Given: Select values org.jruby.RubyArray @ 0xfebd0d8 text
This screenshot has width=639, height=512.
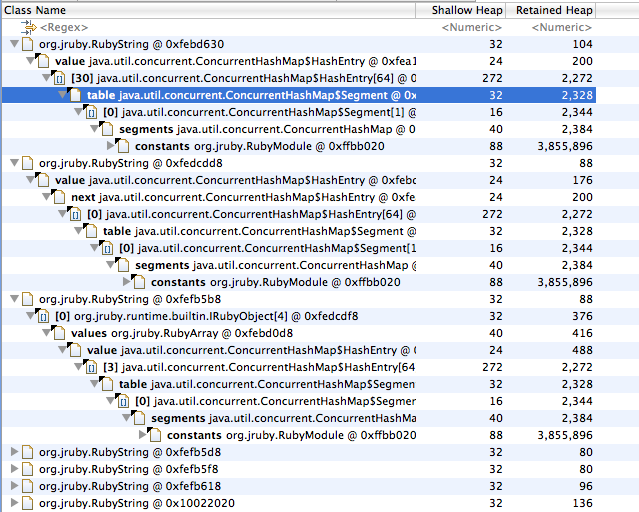Looking at the screenshot, I should [x=182, y=333].
